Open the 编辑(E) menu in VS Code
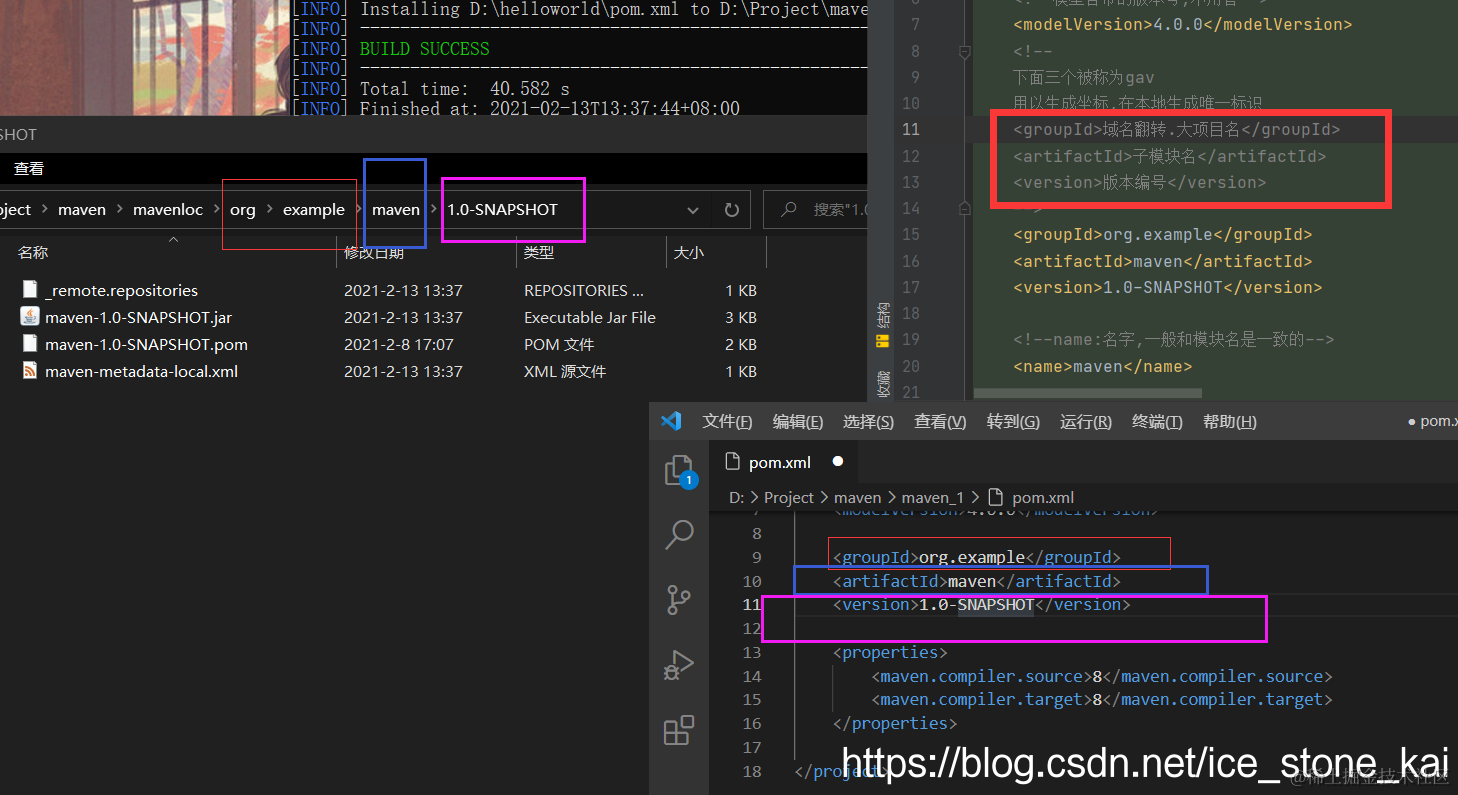 tap(798, 421)
